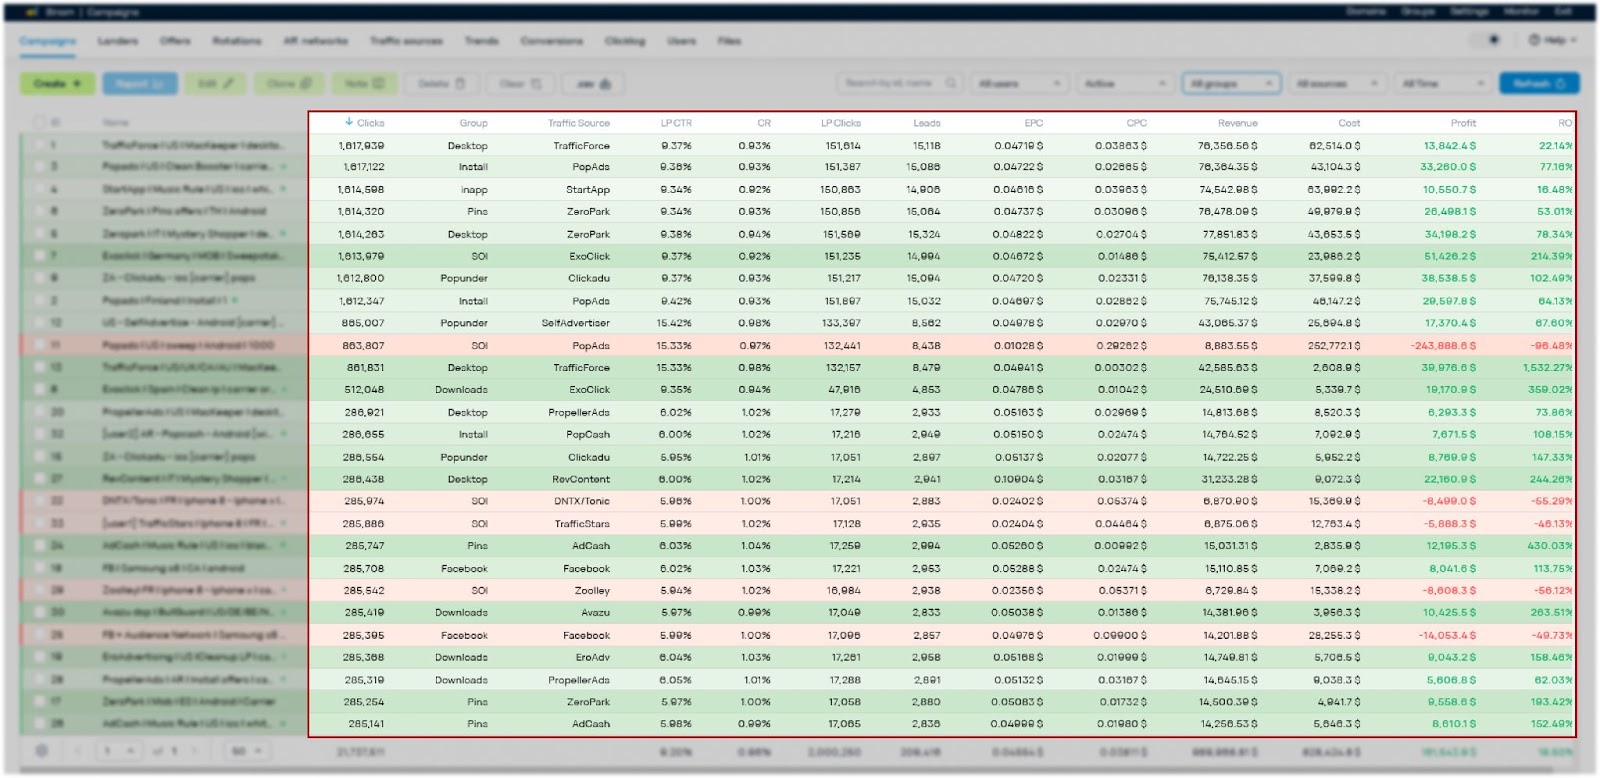Click the Edit button
The width and height of the screenshot is (1600, 778).
coord(215,84)
